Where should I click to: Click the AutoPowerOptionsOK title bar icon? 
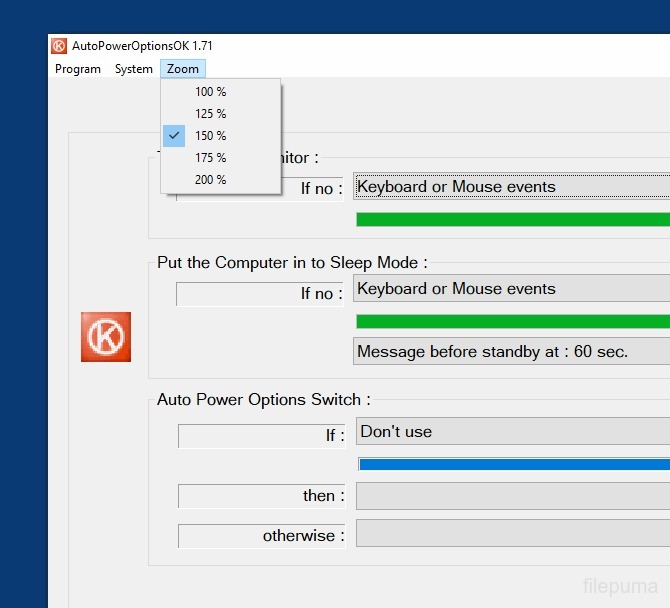point(59,46)
